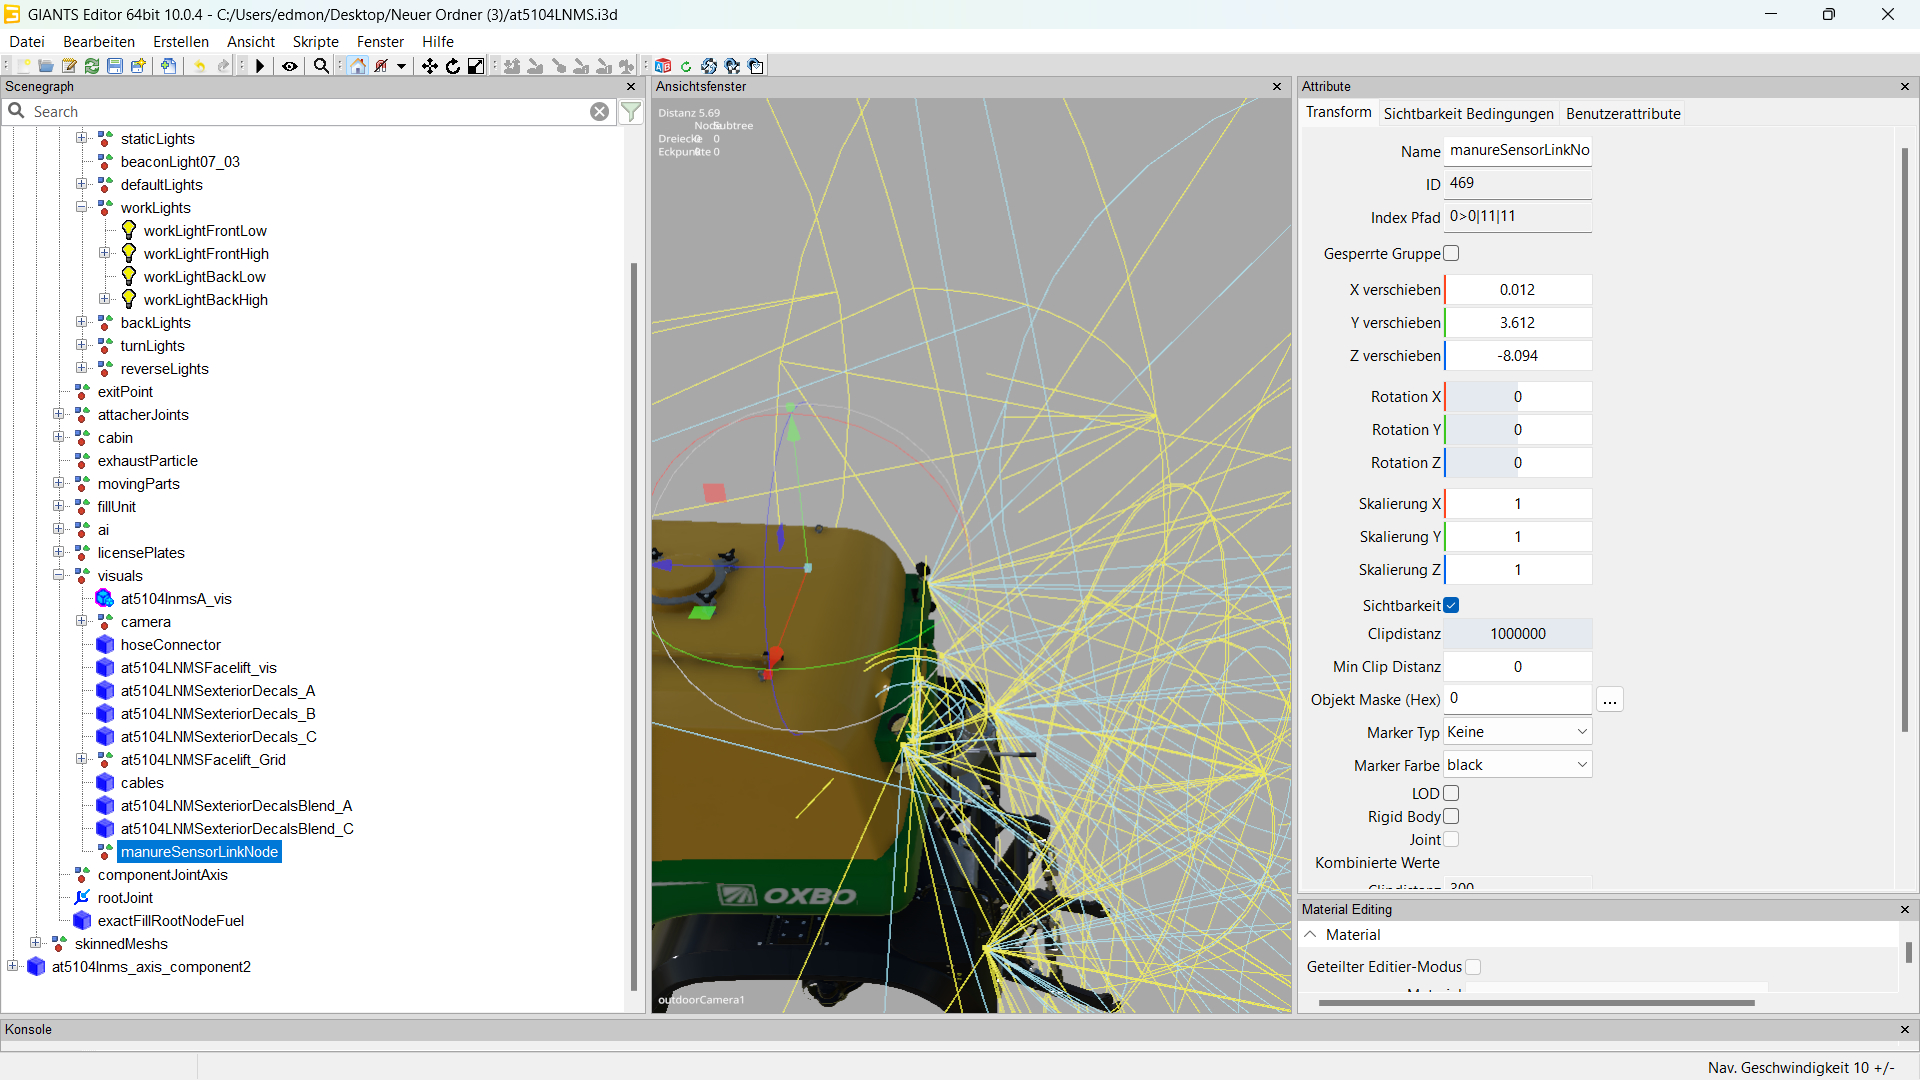This screenshot has width=1920, height=1080.
Task: Close the Scenegraph panel
Action: [631, 87]
